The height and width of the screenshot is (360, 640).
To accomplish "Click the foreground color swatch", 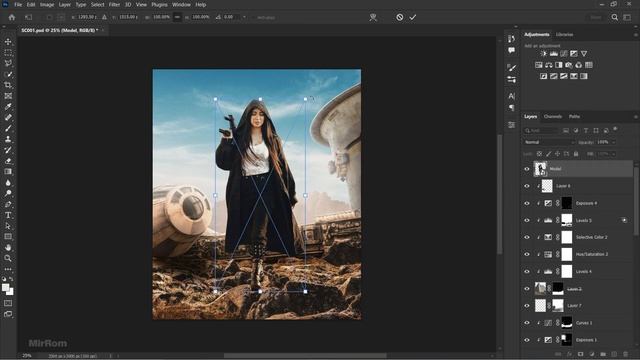I will pos(5,287).
